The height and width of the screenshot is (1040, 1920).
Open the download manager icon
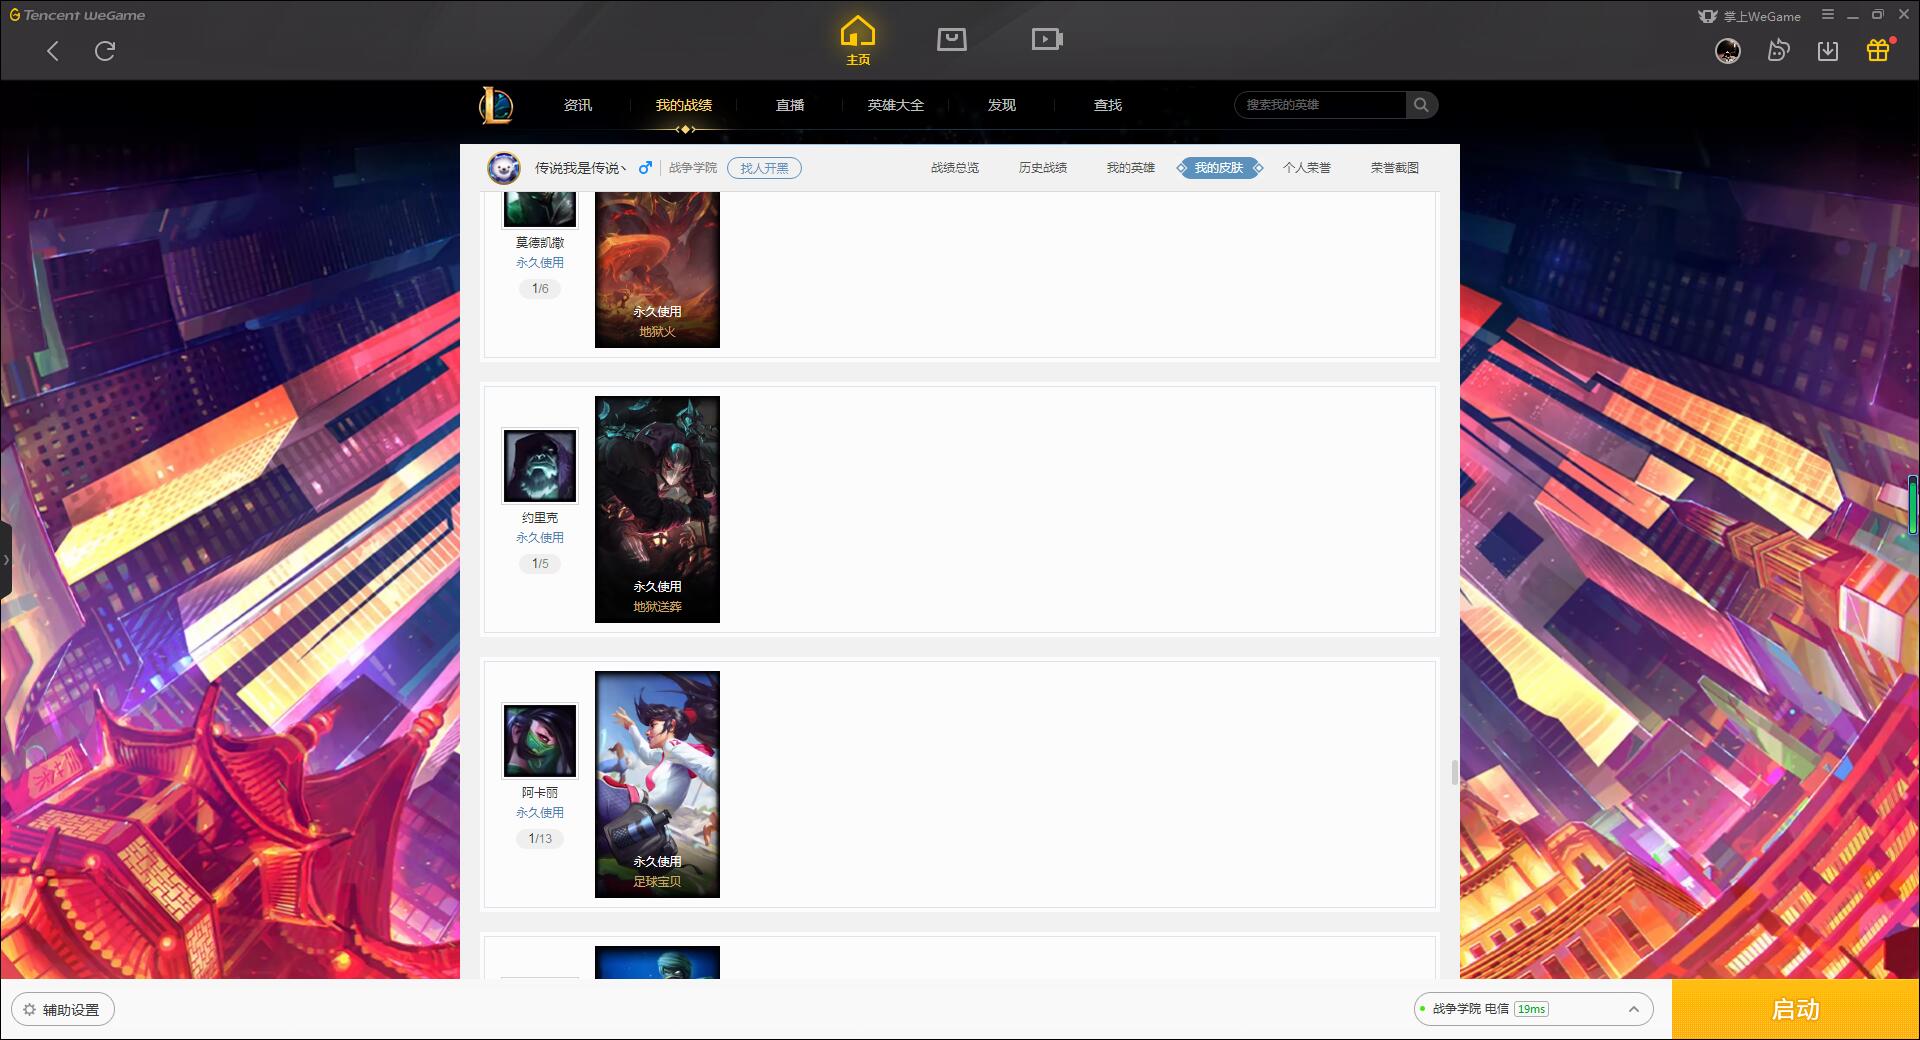click(x=1828, y=51)
